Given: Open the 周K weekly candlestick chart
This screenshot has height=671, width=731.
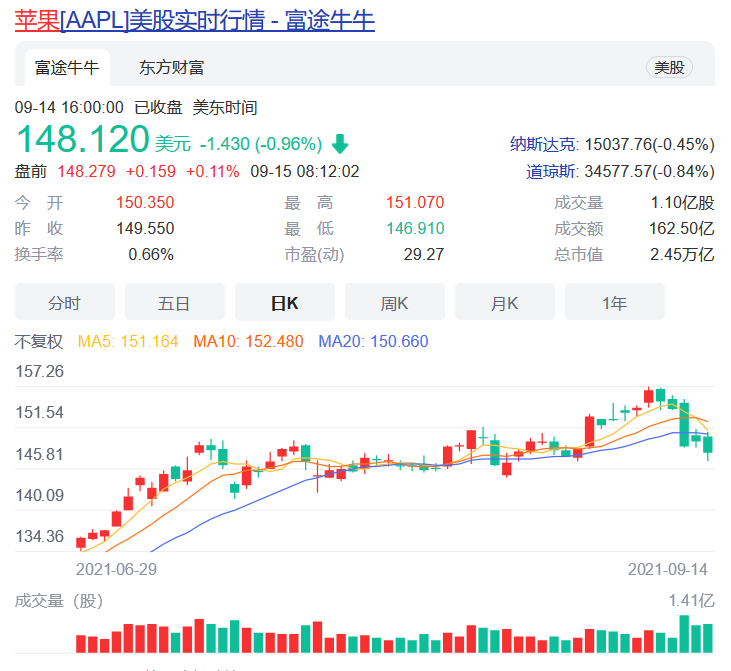Looking at the screenshot, I should [395, 303].
